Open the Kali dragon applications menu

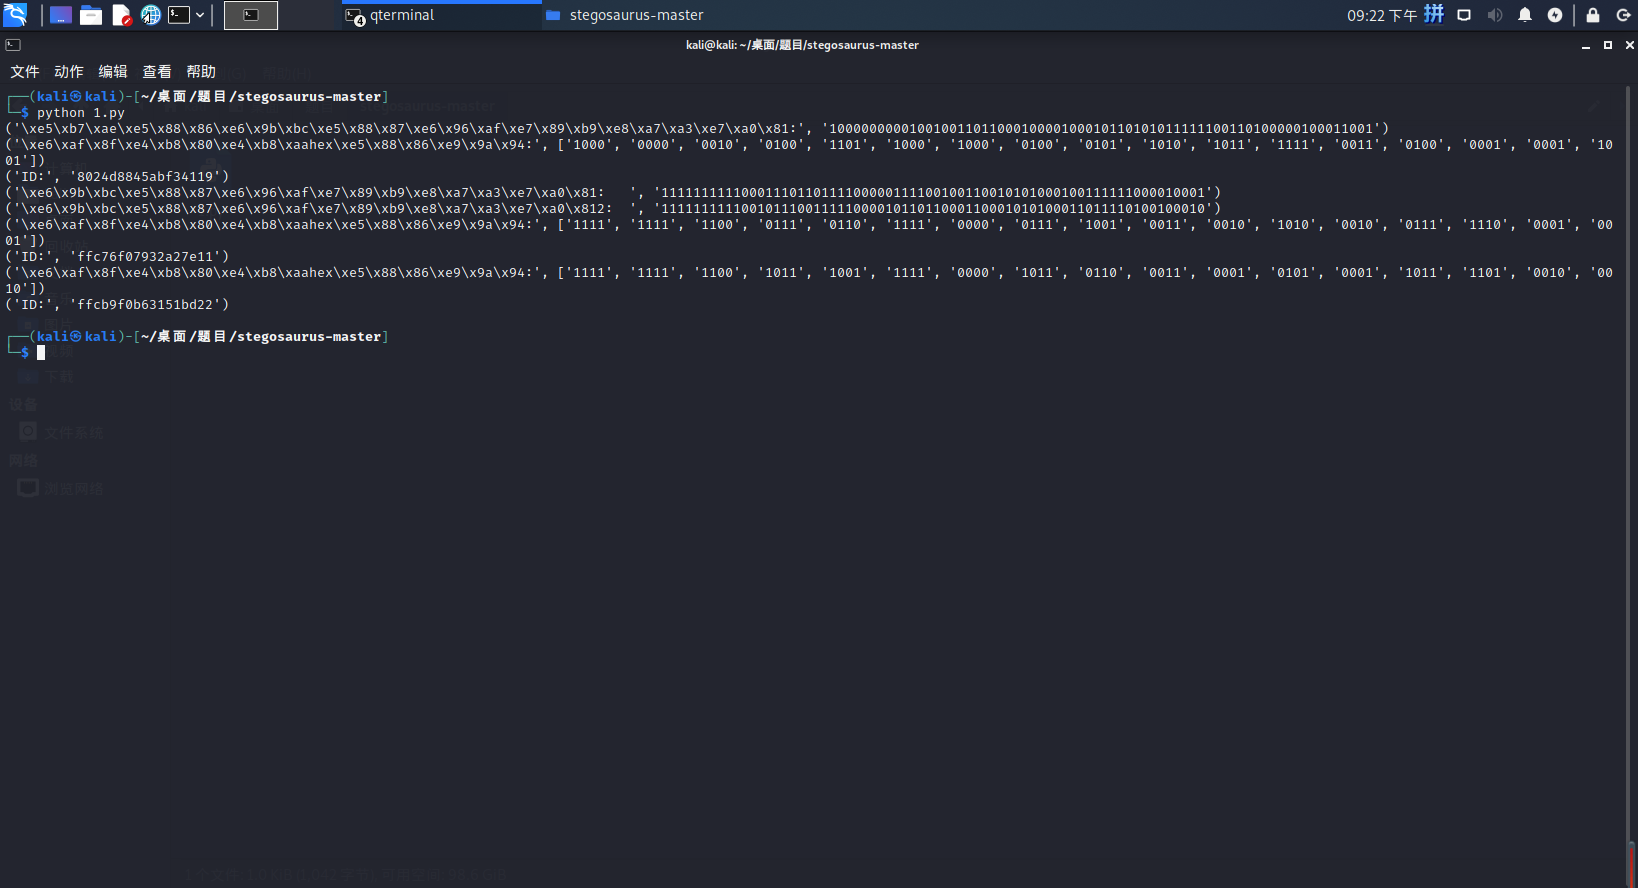pos(15,15)
